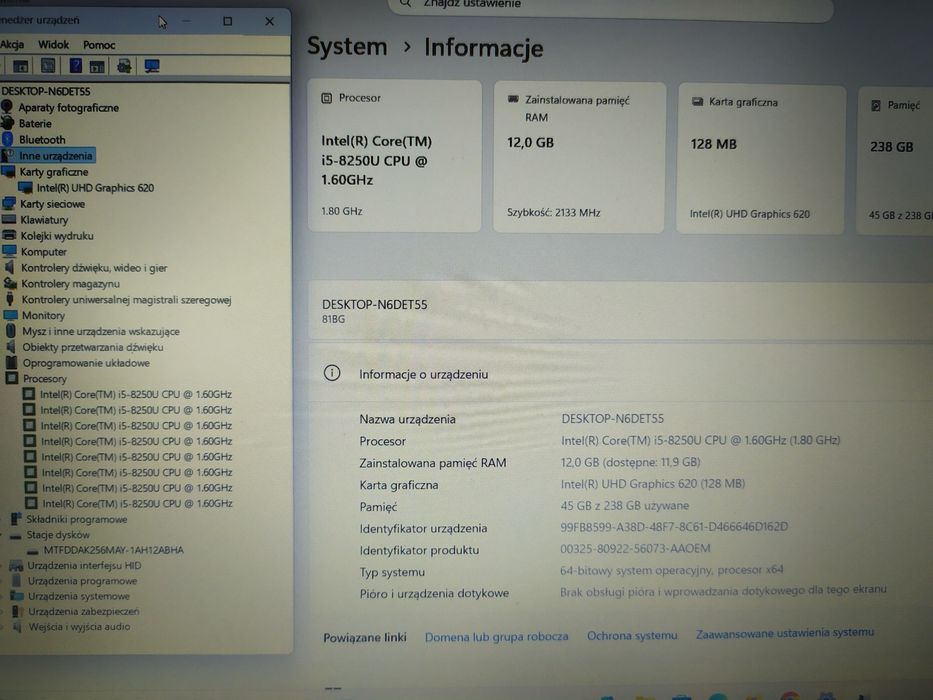Click the Procesor info card
This screenshot has width=933, height=700.
pos(395,156)
